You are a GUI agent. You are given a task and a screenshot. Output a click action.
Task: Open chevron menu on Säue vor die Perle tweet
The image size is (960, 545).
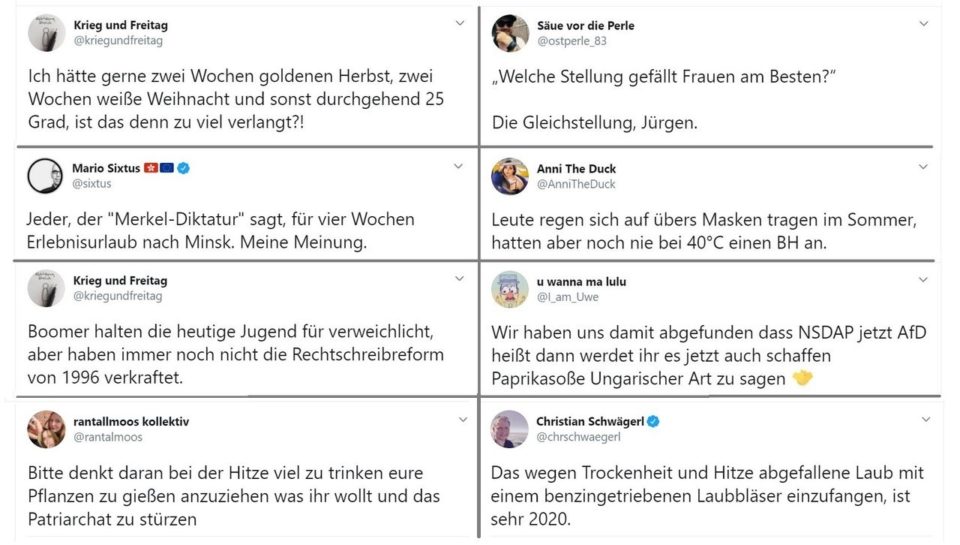click(924, 24)
